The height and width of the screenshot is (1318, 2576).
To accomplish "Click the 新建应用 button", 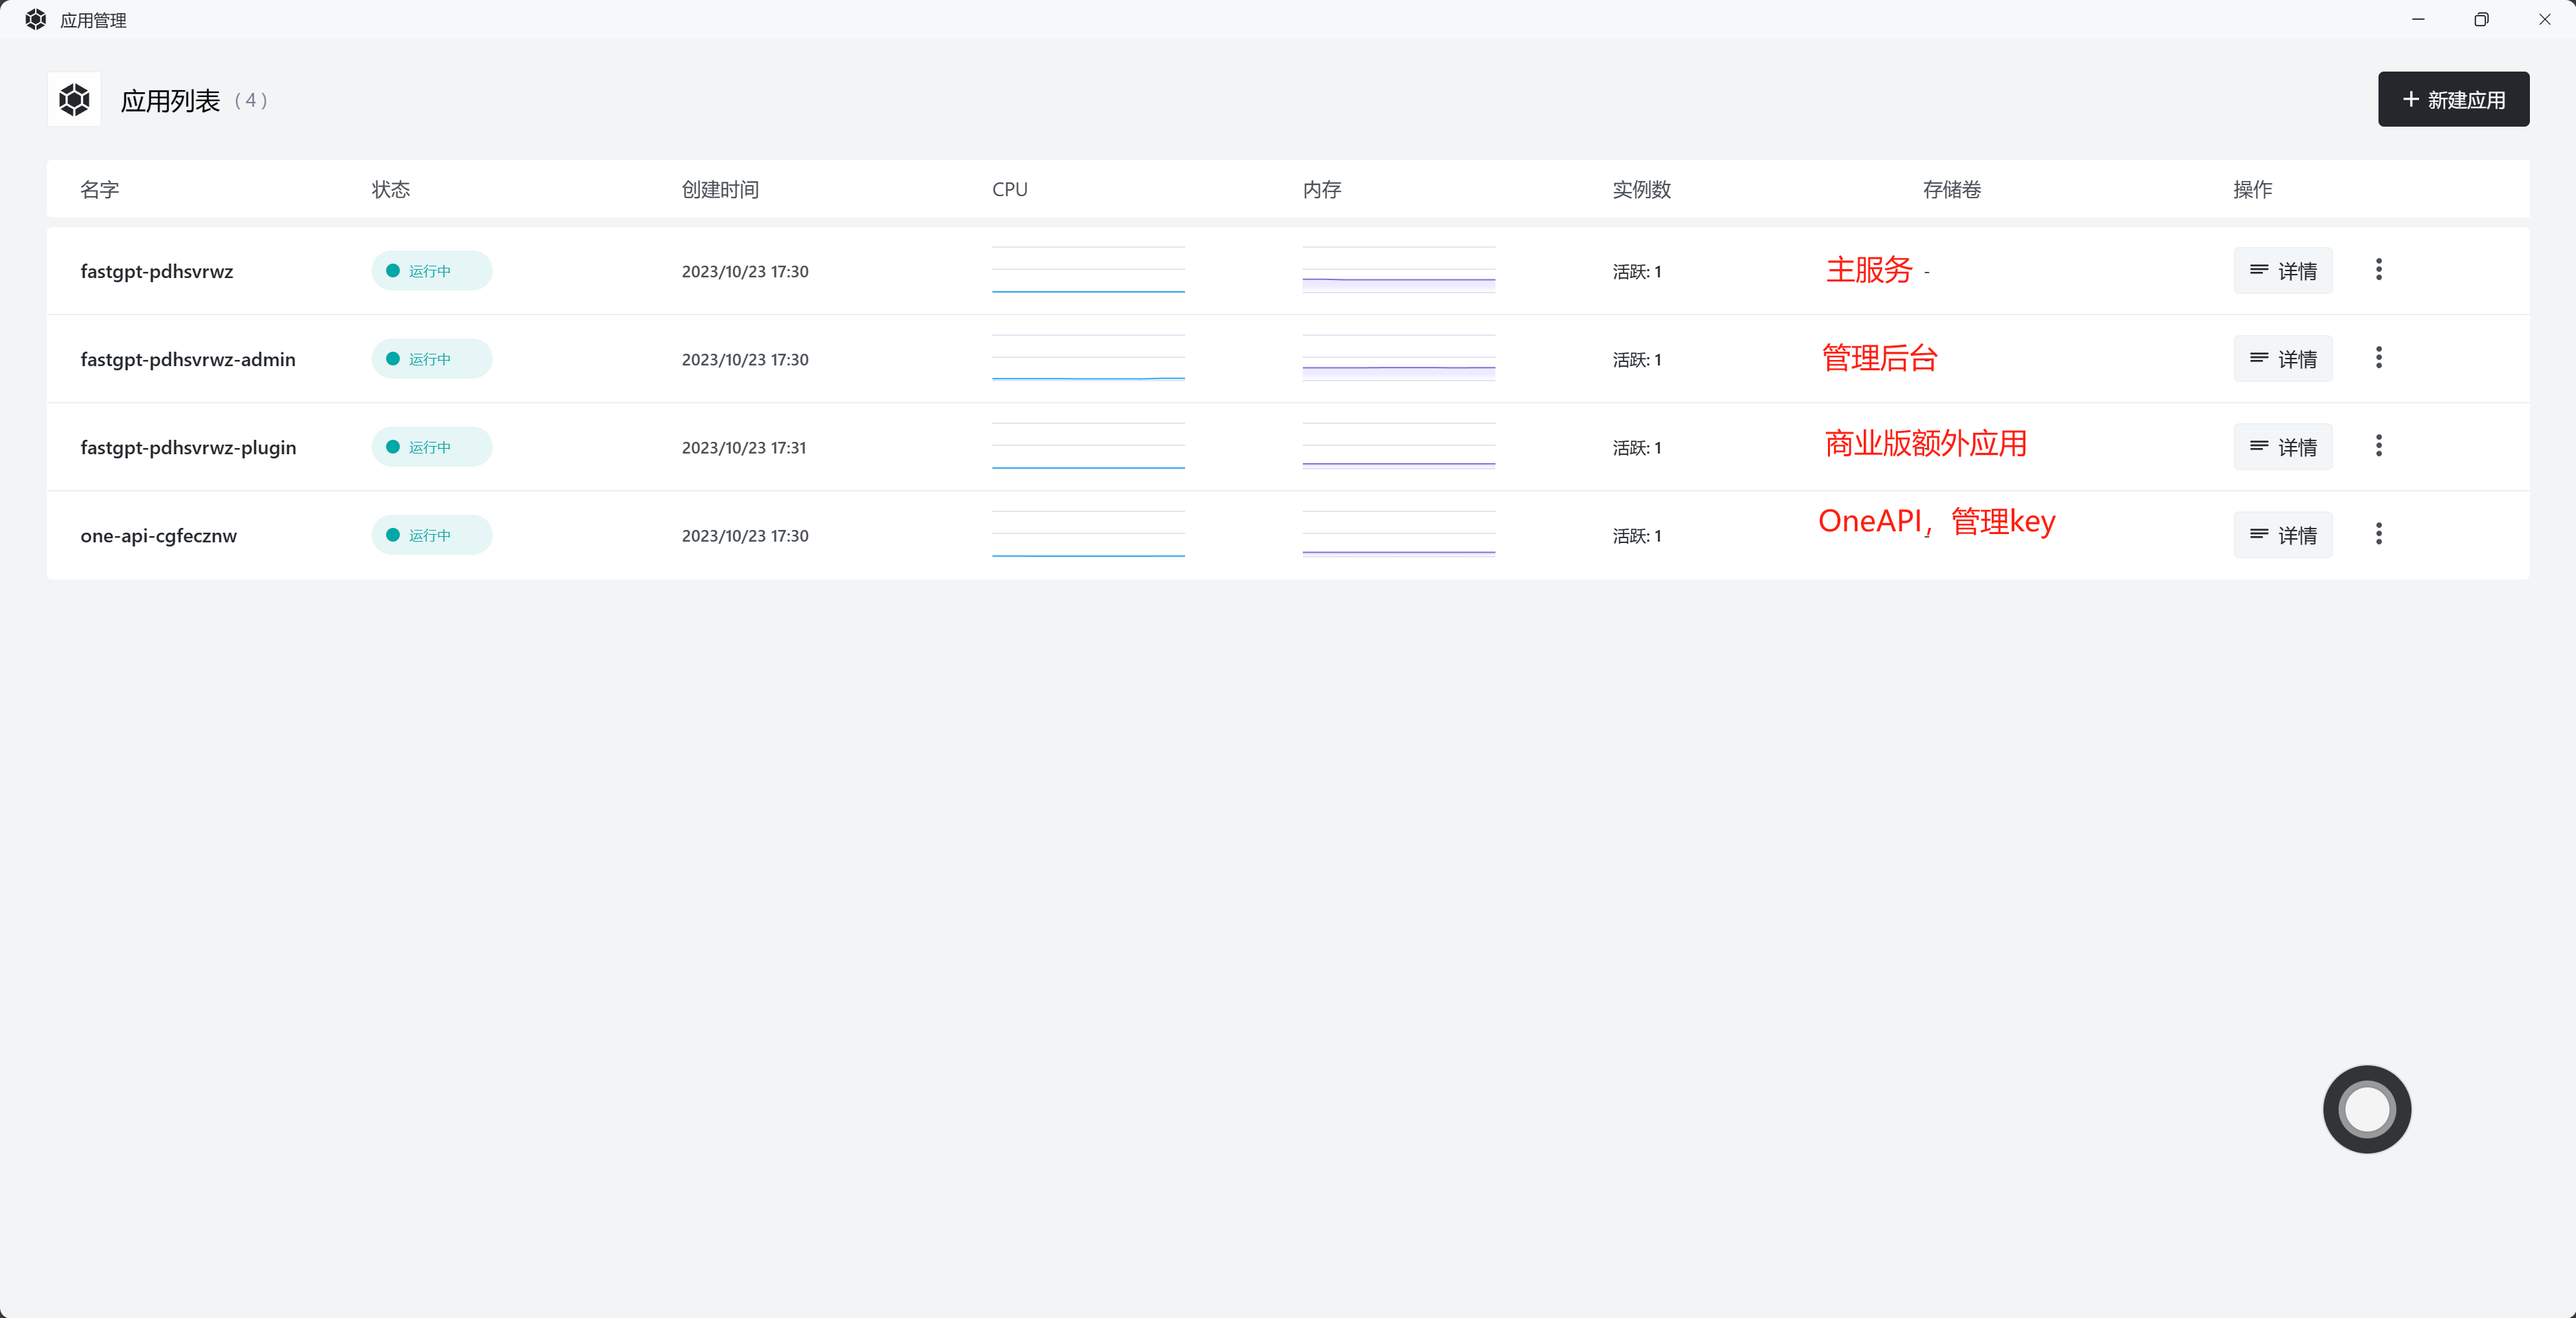I will (2453, 100).
